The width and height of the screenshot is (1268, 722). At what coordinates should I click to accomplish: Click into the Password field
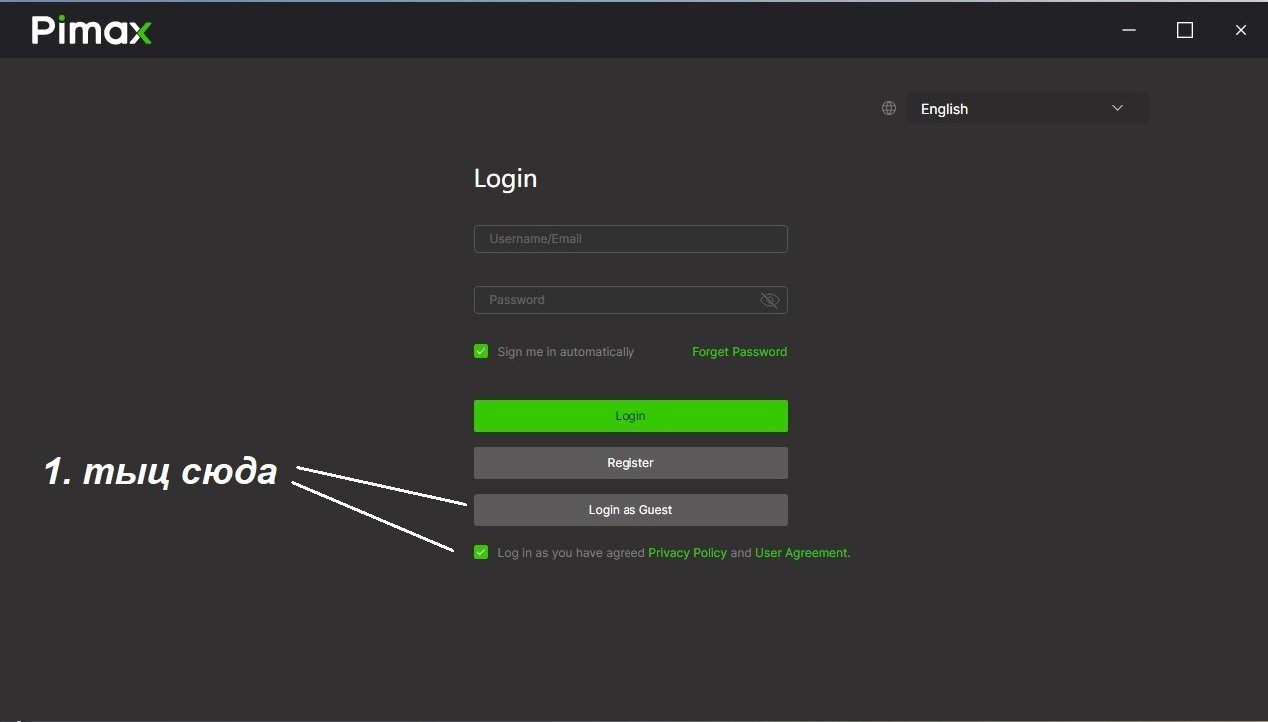click(615, 300)
